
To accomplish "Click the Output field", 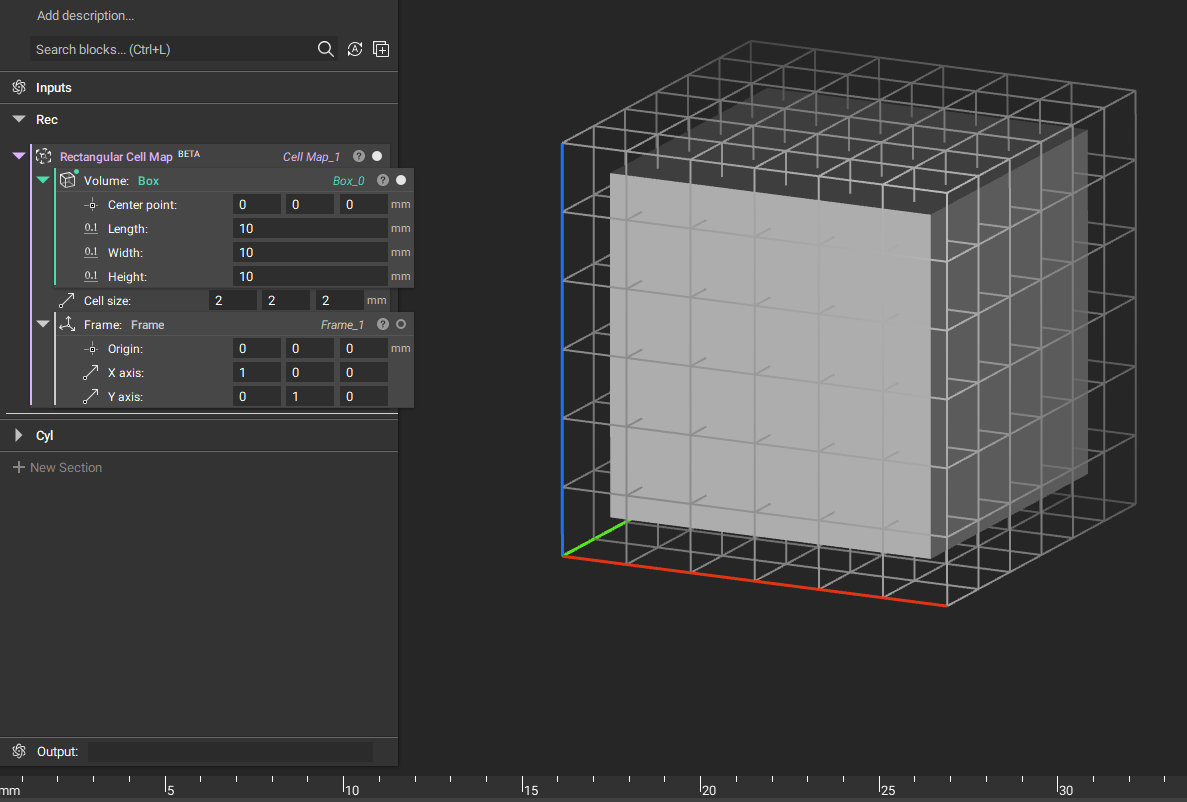I will [x=230, y=751].
